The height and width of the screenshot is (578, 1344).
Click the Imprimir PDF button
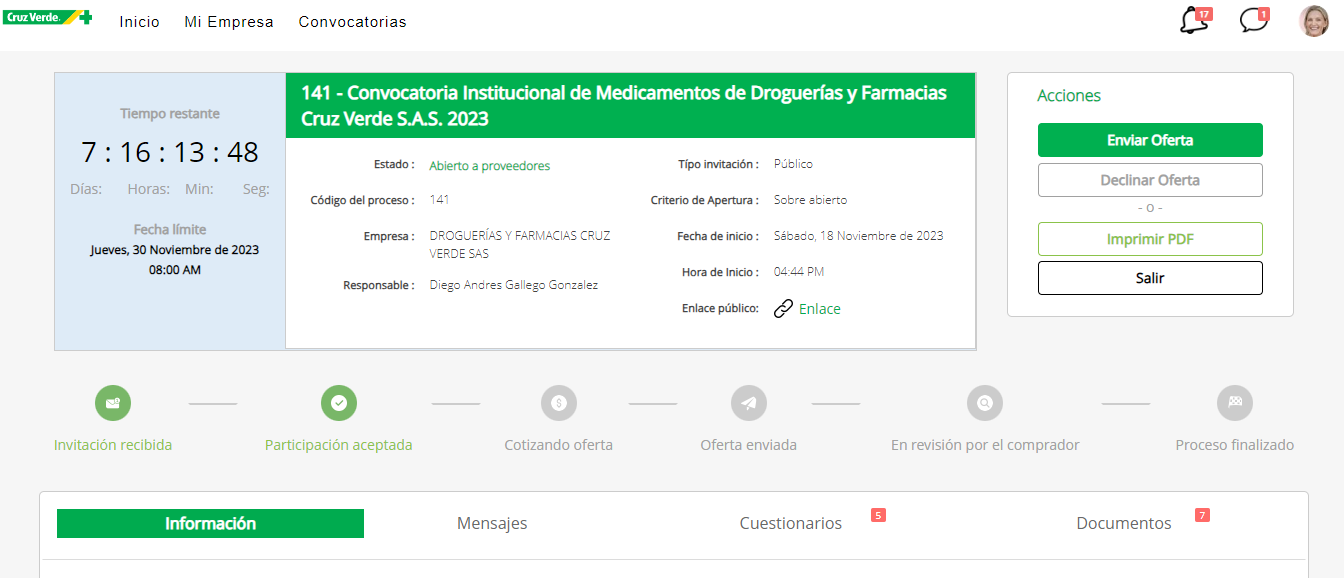click(x=1150, y=239)
